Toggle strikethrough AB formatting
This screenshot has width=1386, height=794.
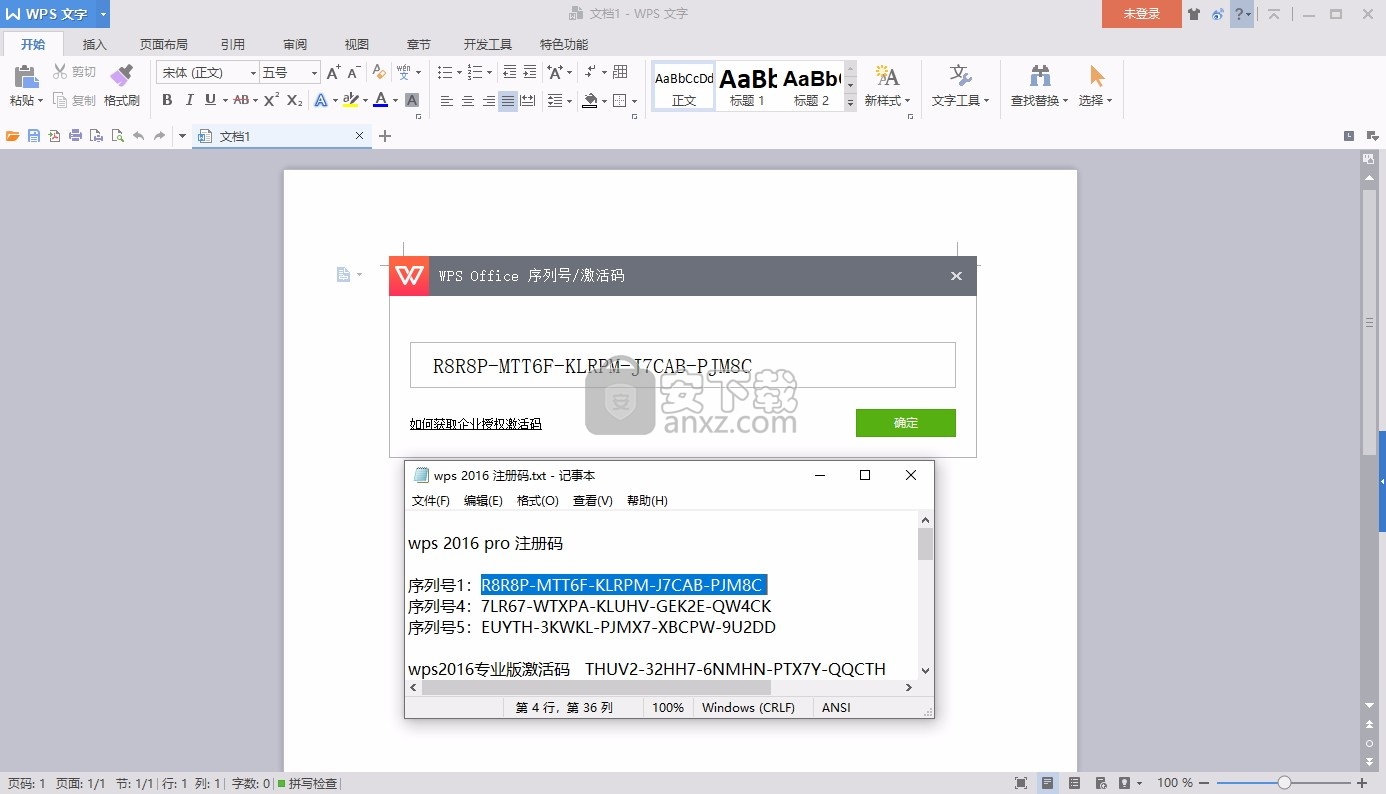tap(240, 100)
